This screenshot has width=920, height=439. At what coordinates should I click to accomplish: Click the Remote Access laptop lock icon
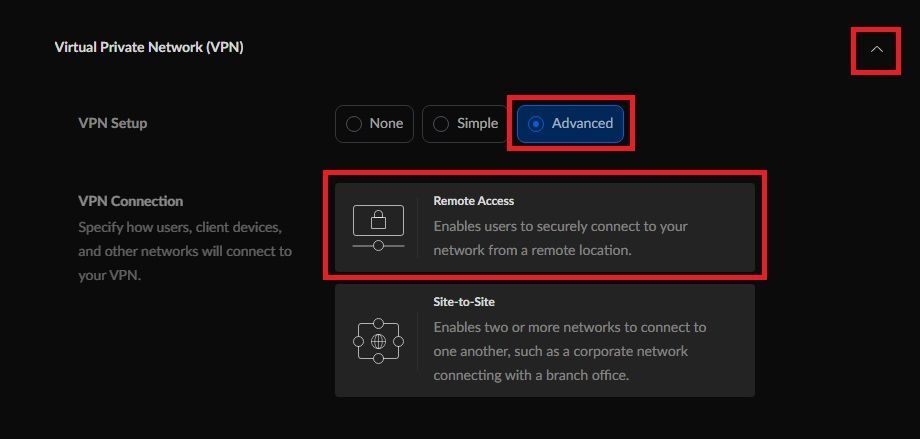coord(378,228)
